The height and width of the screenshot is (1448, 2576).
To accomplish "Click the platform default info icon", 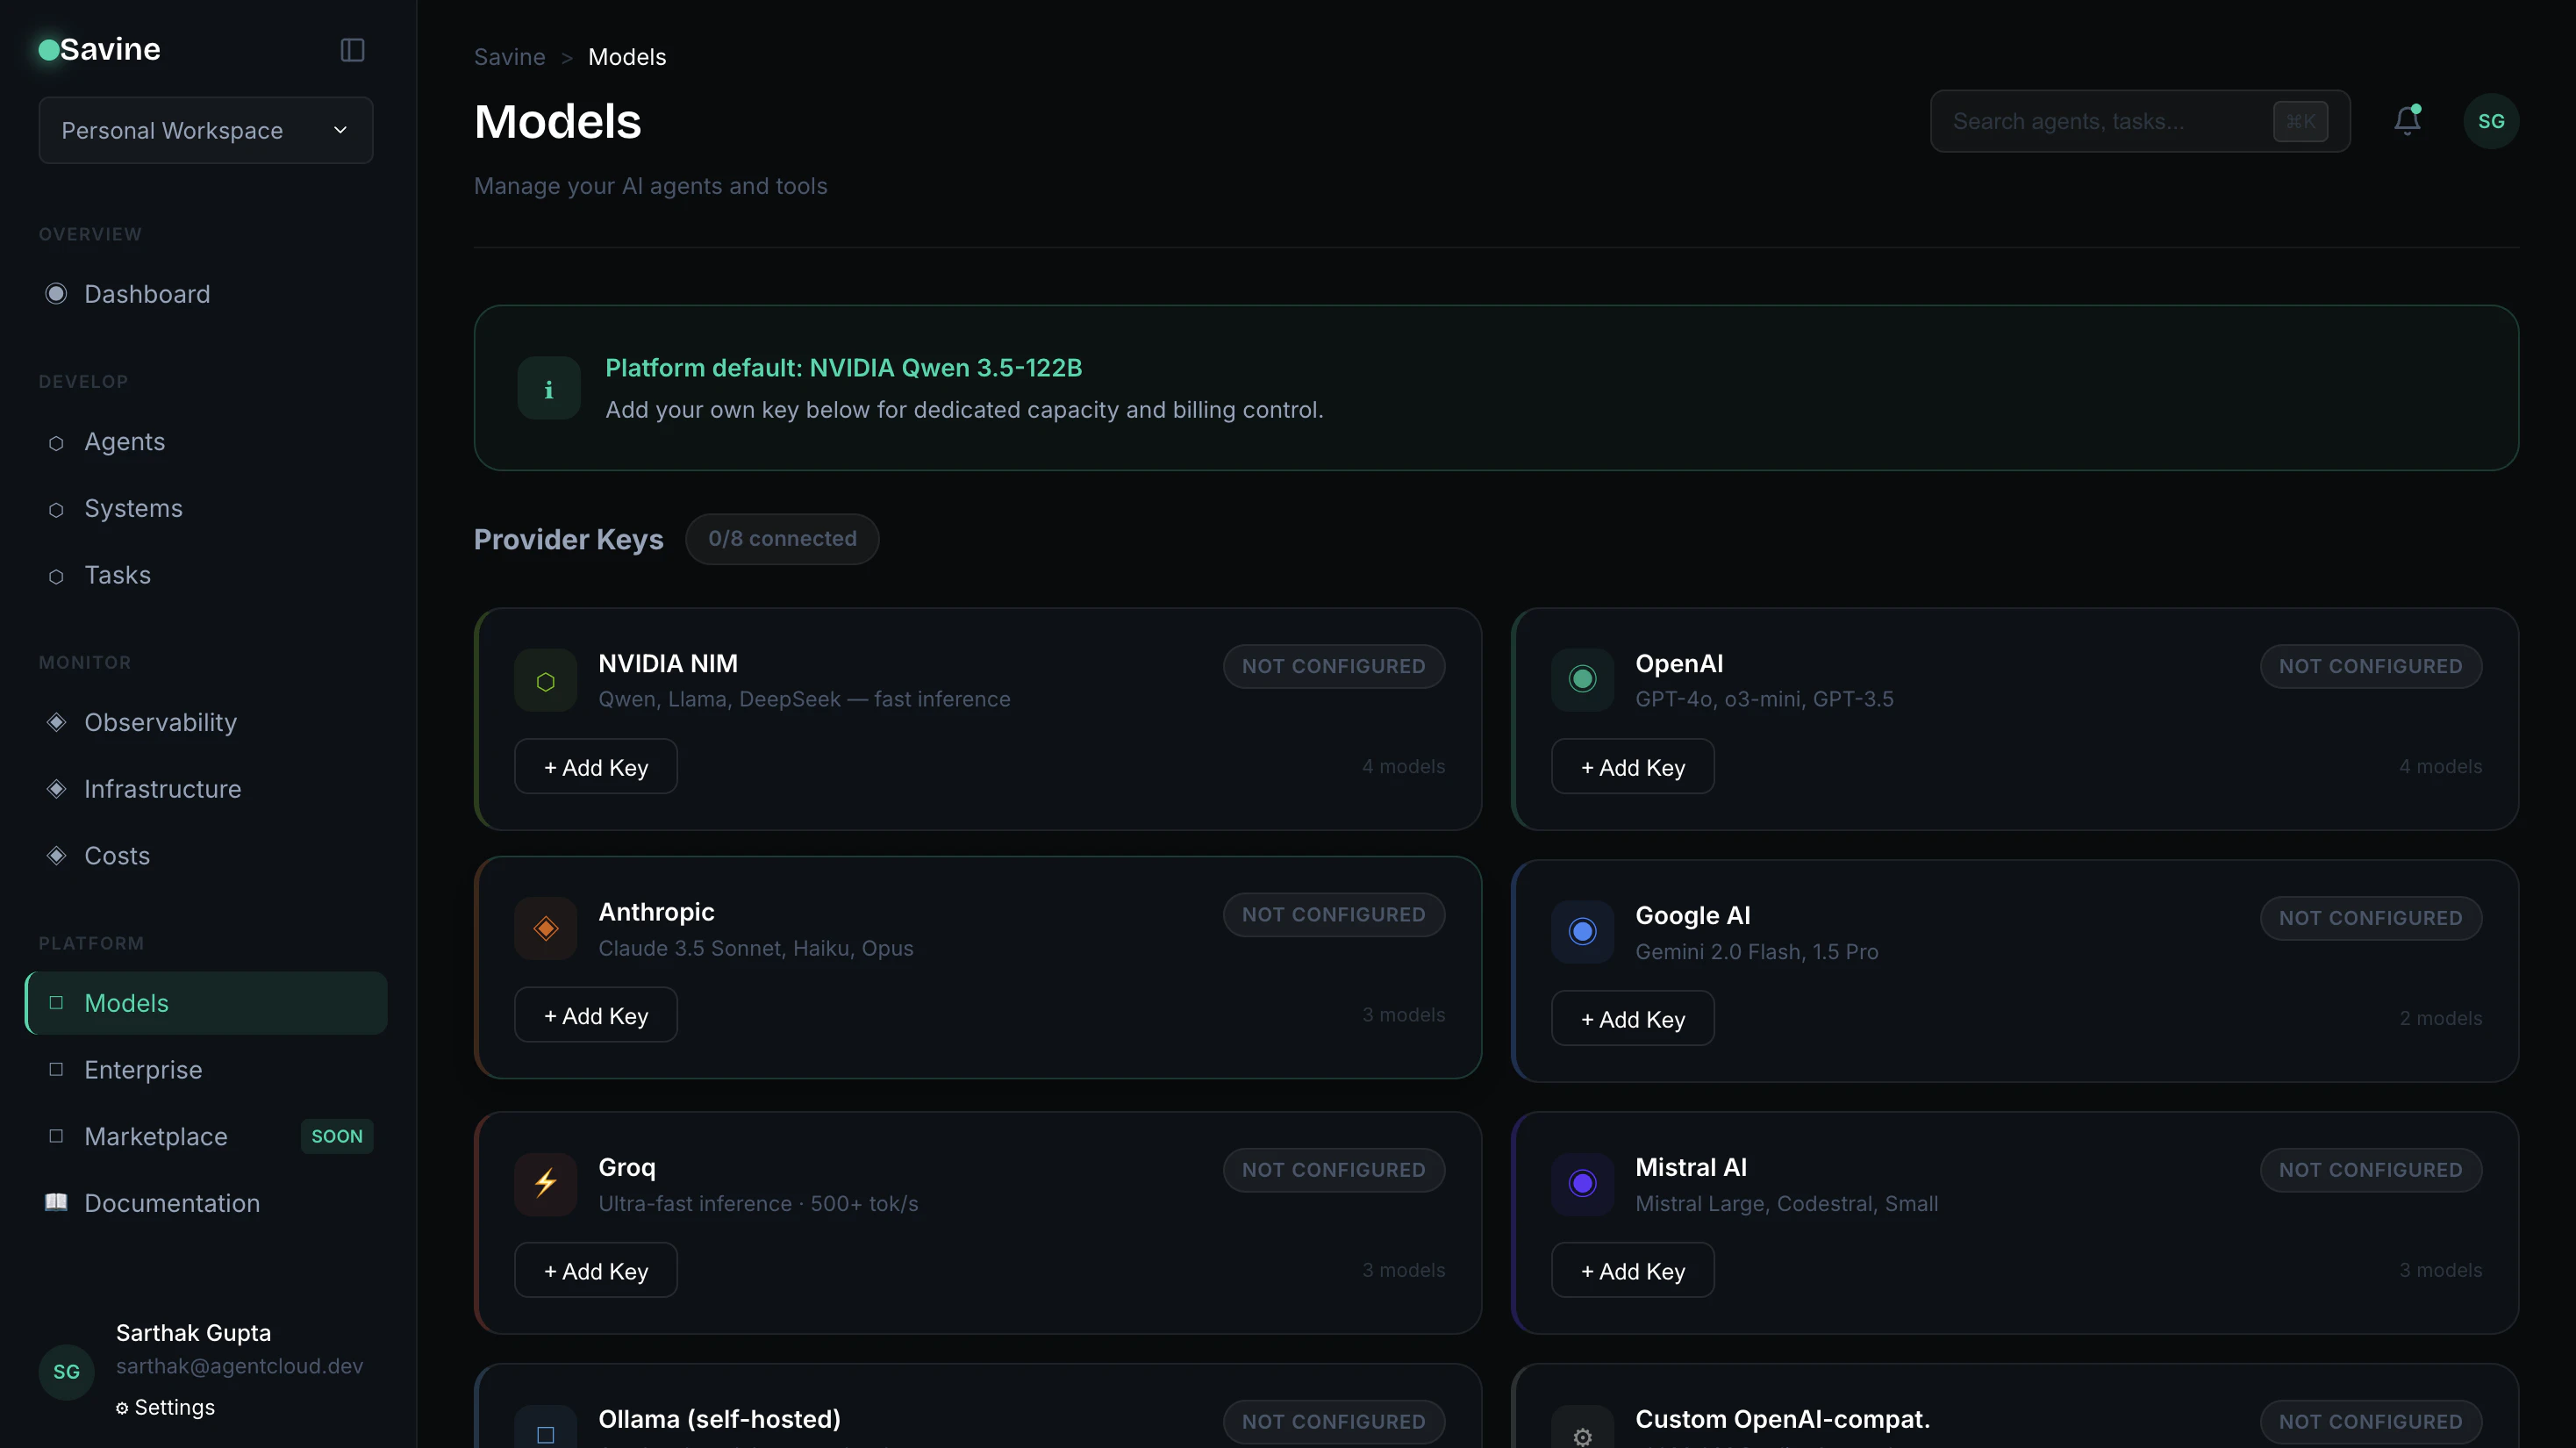I will tap(548, 389).
